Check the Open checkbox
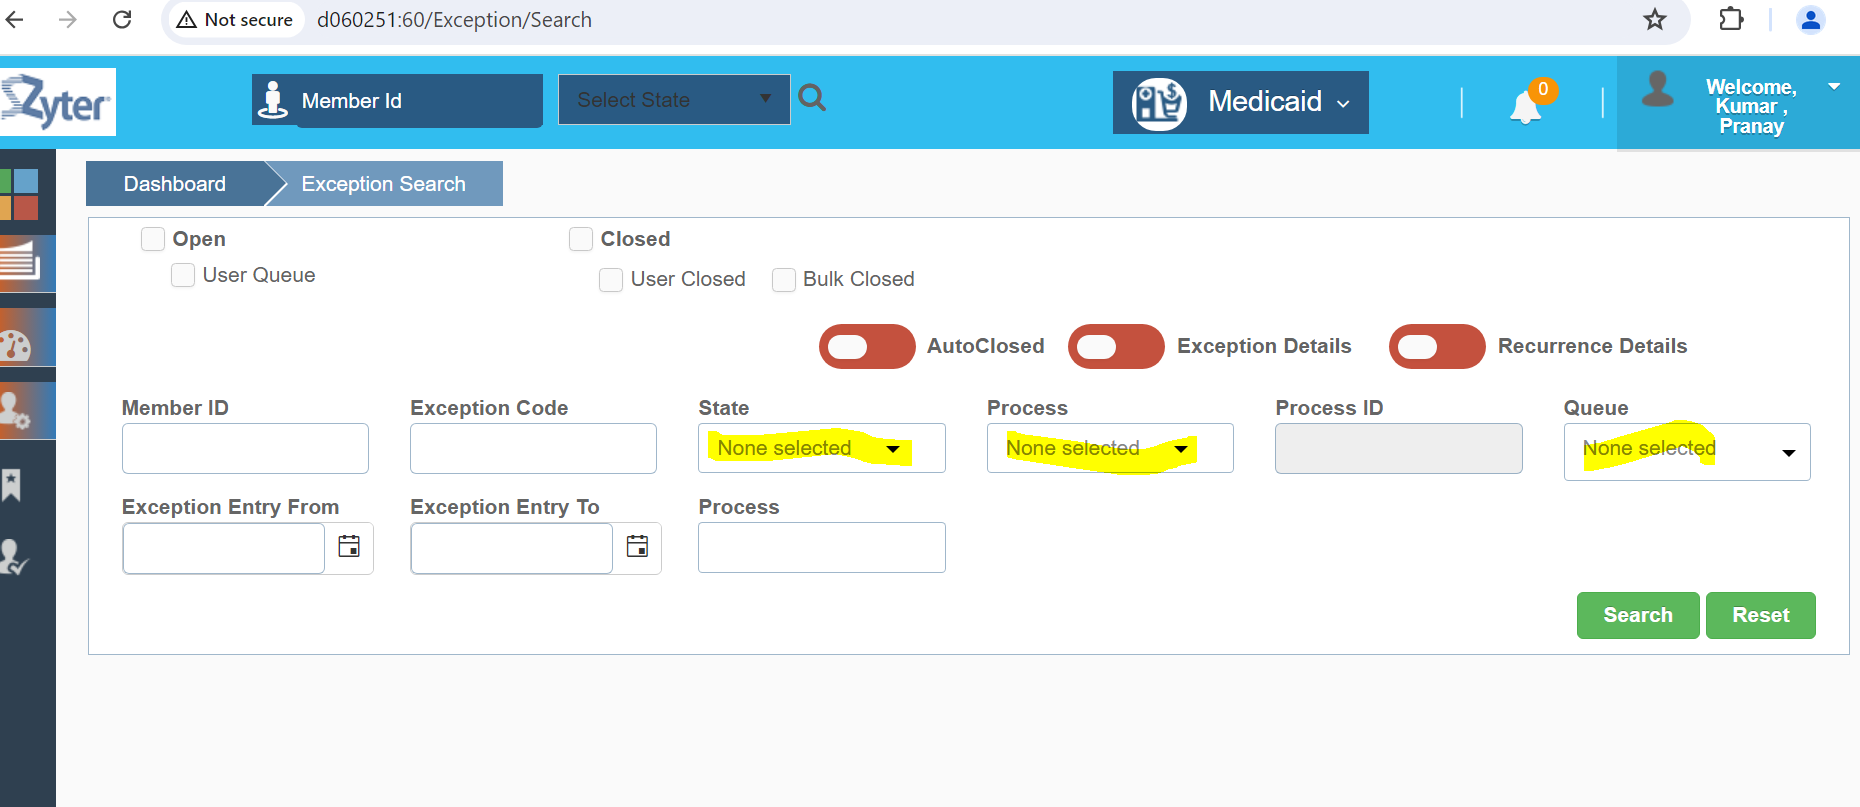1860x807 pixels. tap(153, 239)
